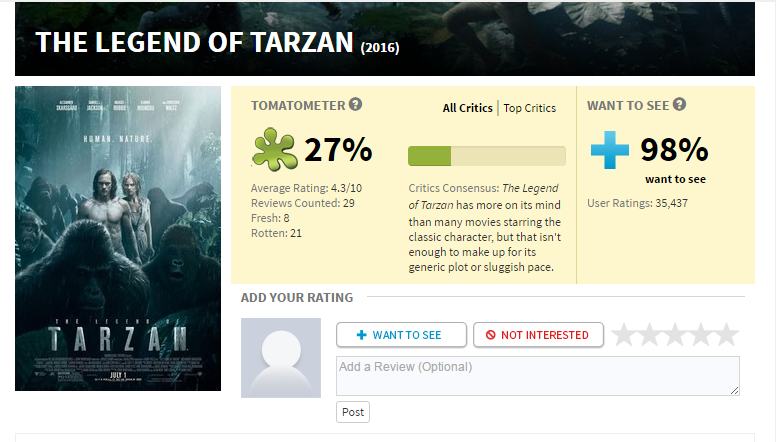Click the large blue plus icon

click(x=610, y=150)
